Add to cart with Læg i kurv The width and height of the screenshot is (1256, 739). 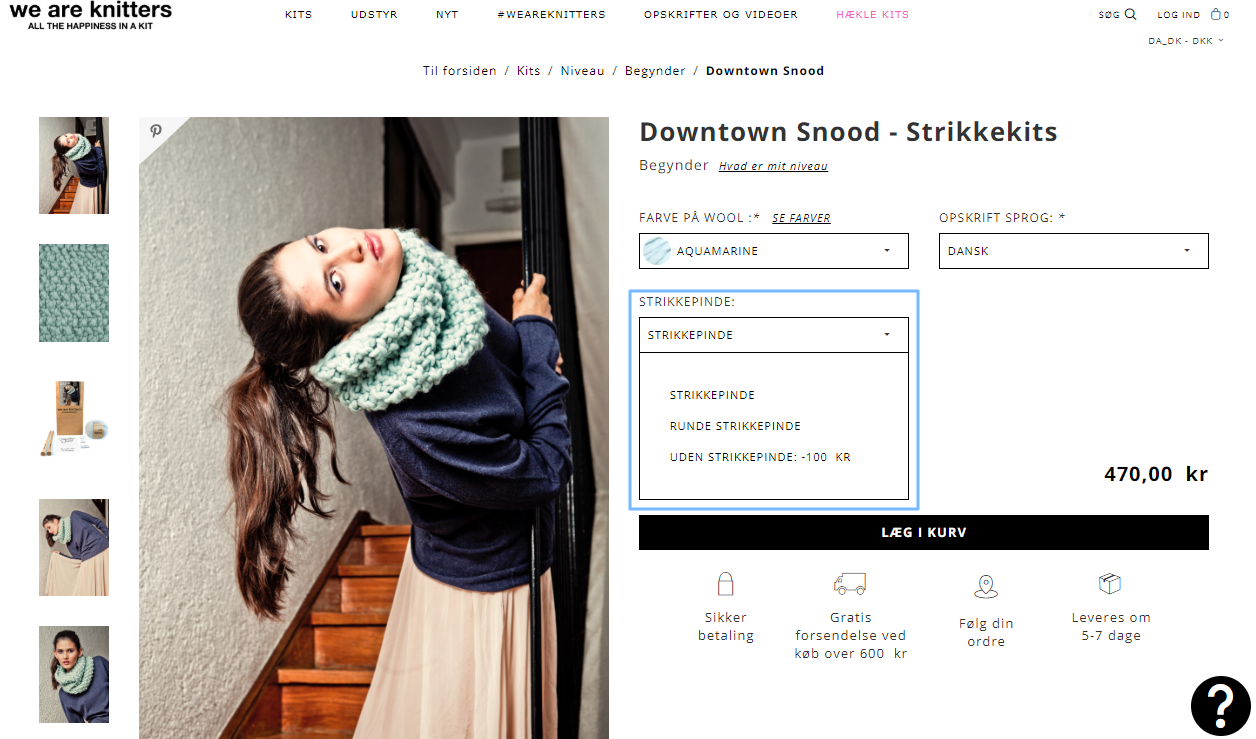tap(924, 533)
